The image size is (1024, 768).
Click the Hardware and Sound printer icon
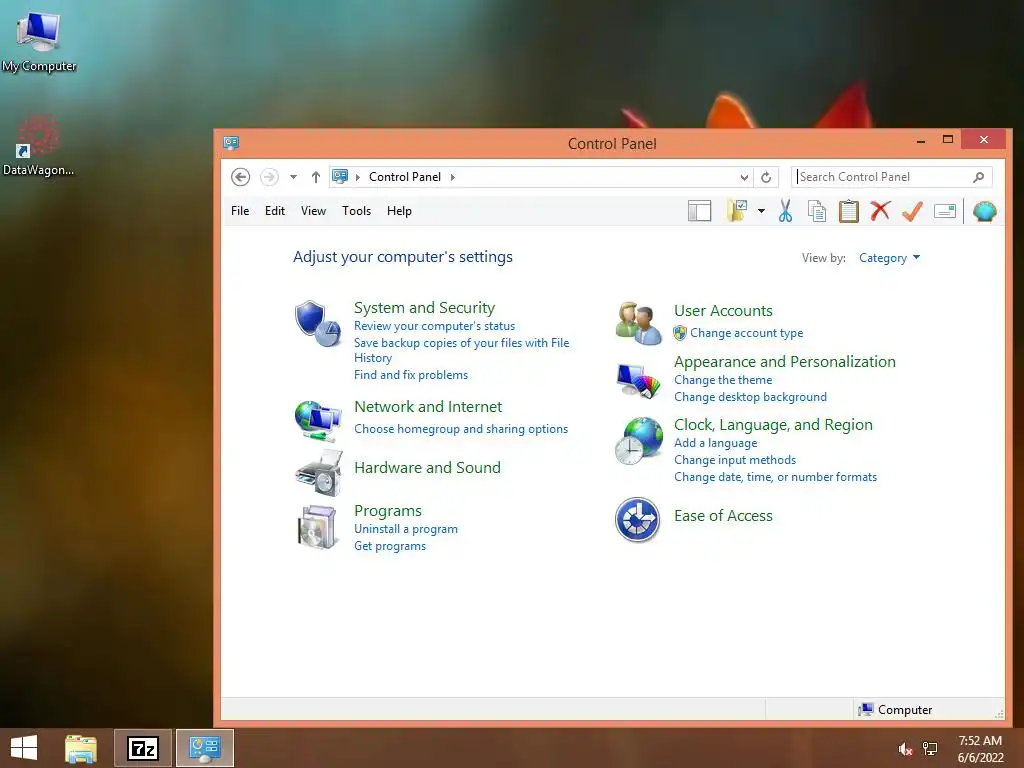coord(318,473)
